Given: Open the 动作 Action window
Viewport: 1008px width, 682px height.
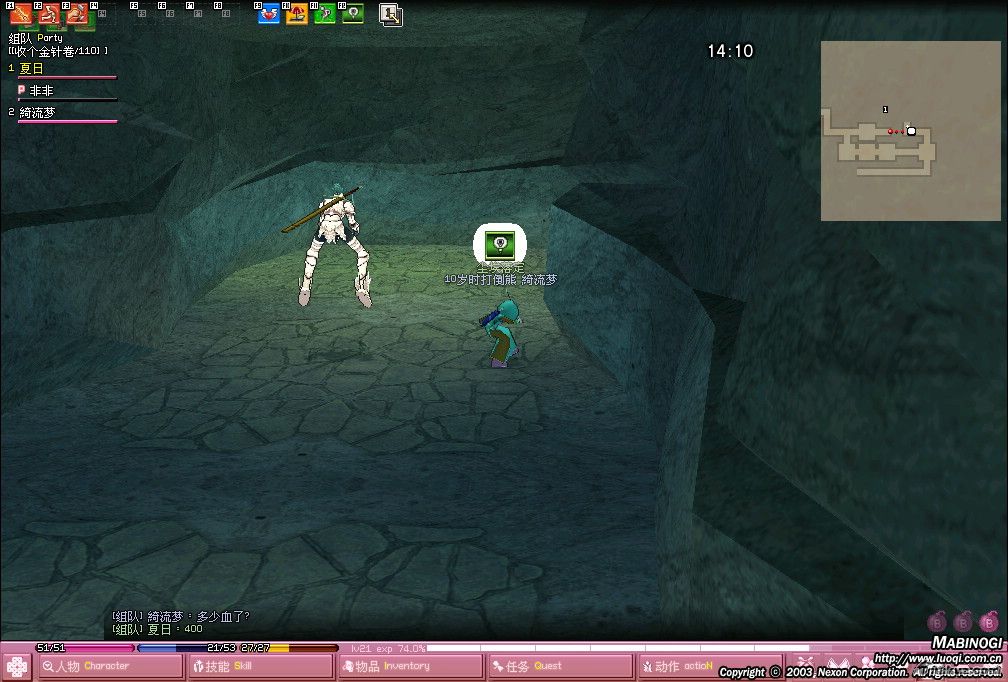Looking at the screenshot, I should coord(710,667).
